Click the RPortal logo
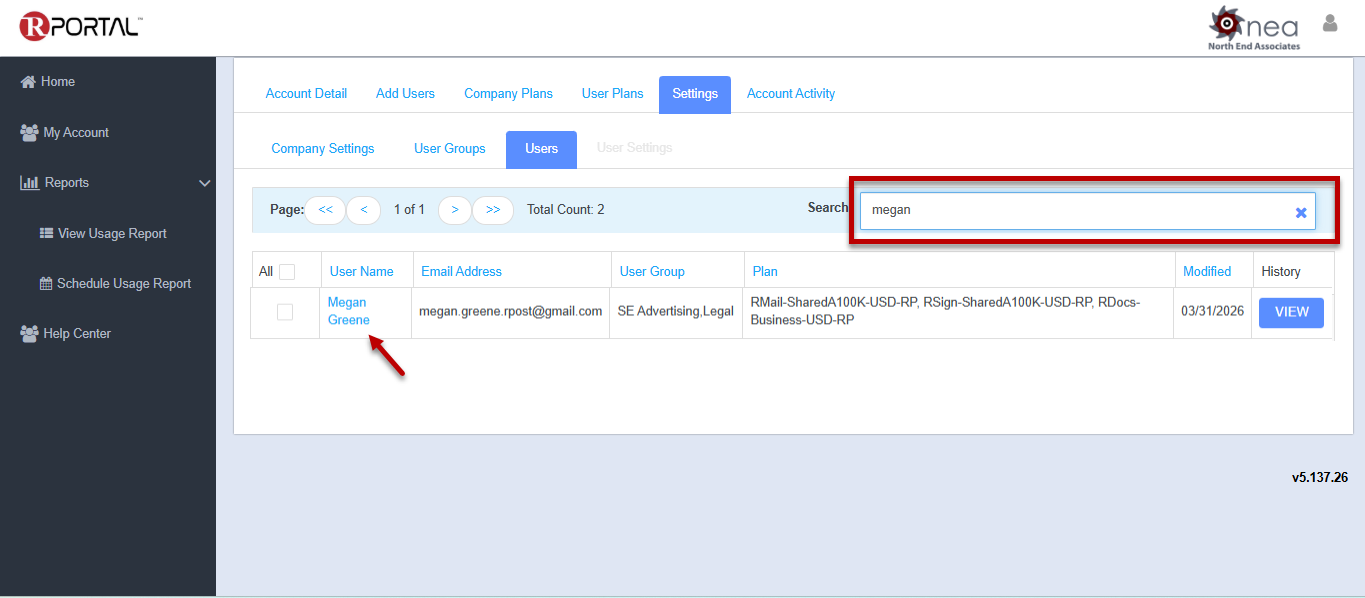Screen dimensions: 1365x598 [80, 26]
